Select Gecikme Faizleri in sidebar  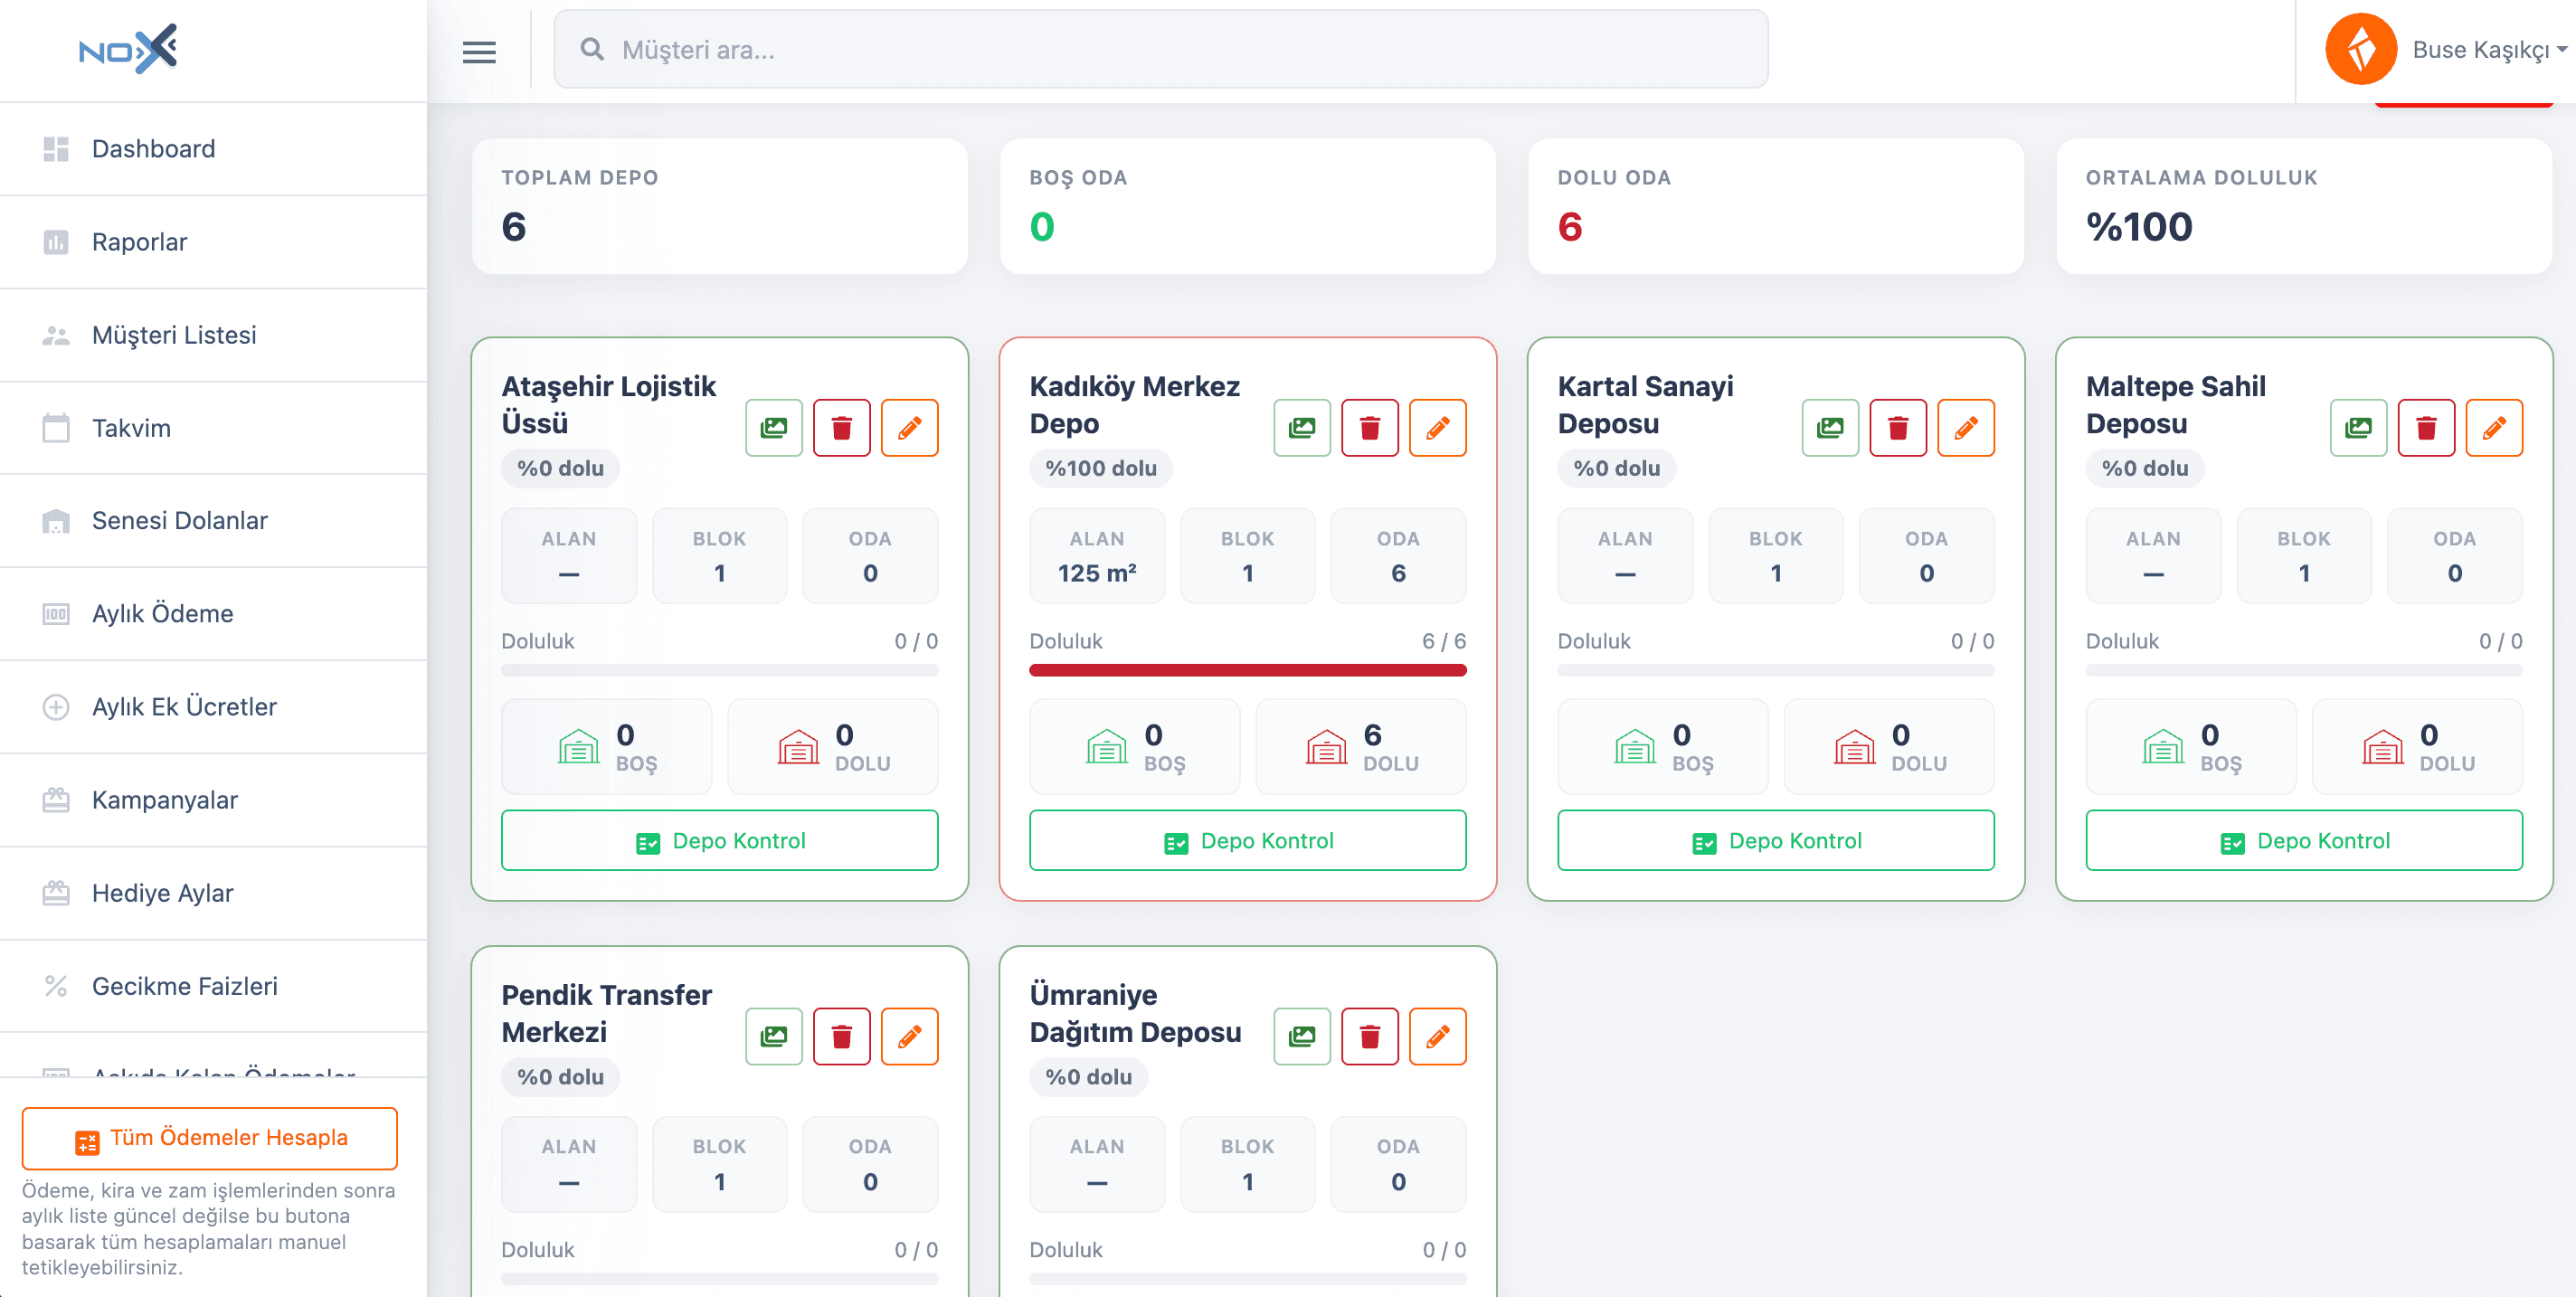tap(213, 986)
